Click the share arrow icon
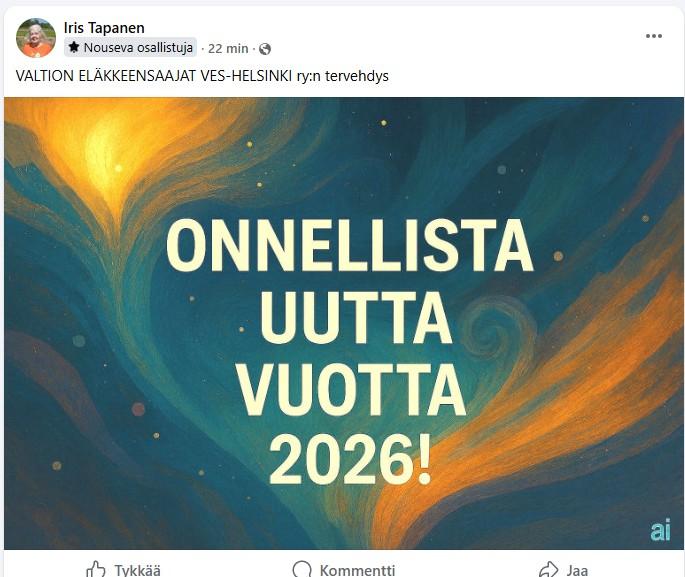Screen dimensions: 685x577 coord(549,569)
